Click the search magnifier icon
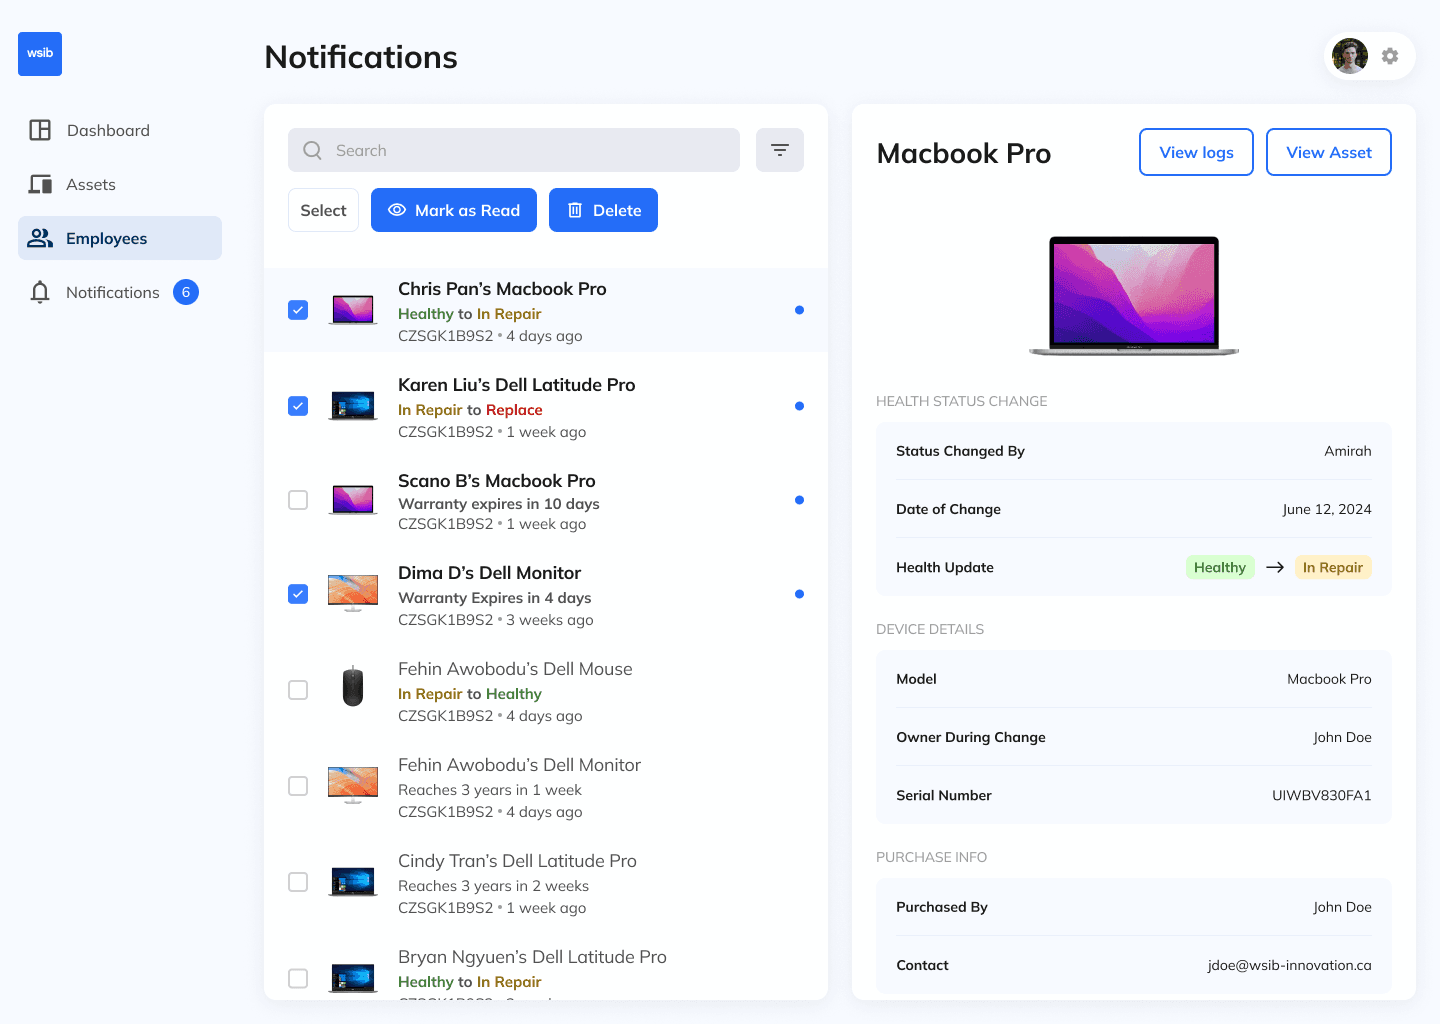 (313, 150)
